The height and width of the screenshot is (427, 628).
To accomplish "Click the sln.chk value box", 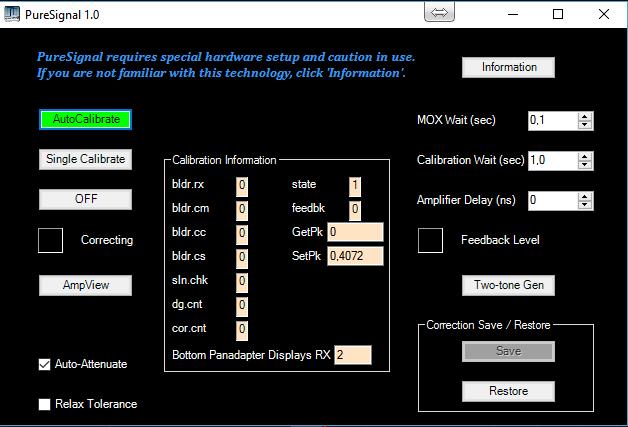I will pos(242,283).
